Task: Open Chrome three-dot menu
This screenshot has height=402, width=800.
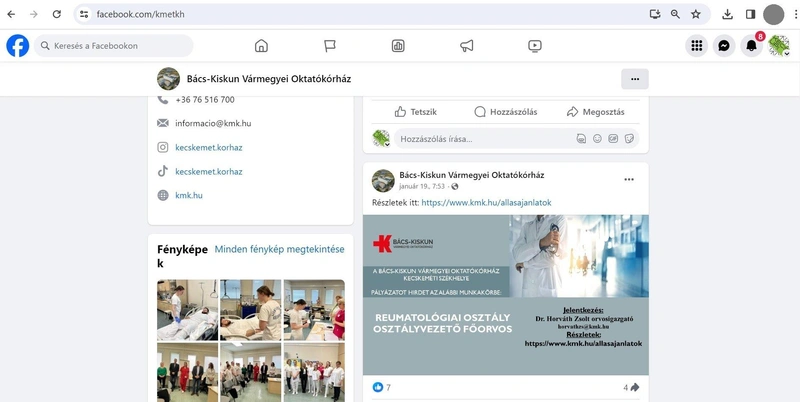Action: point(796,14)
